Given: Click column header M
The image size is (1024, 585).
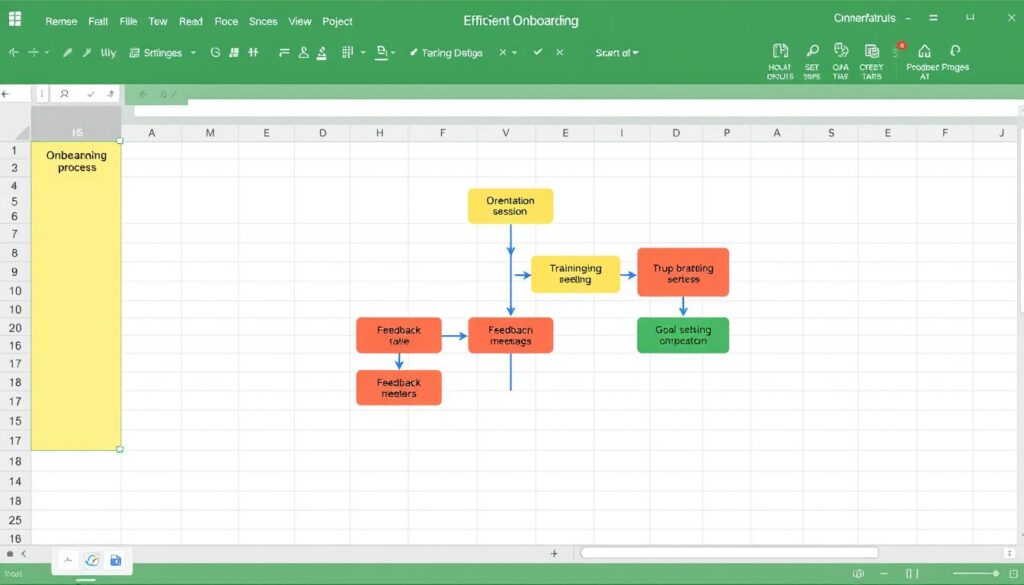Looking at the screenshot, I should click(x=210, y=133).
